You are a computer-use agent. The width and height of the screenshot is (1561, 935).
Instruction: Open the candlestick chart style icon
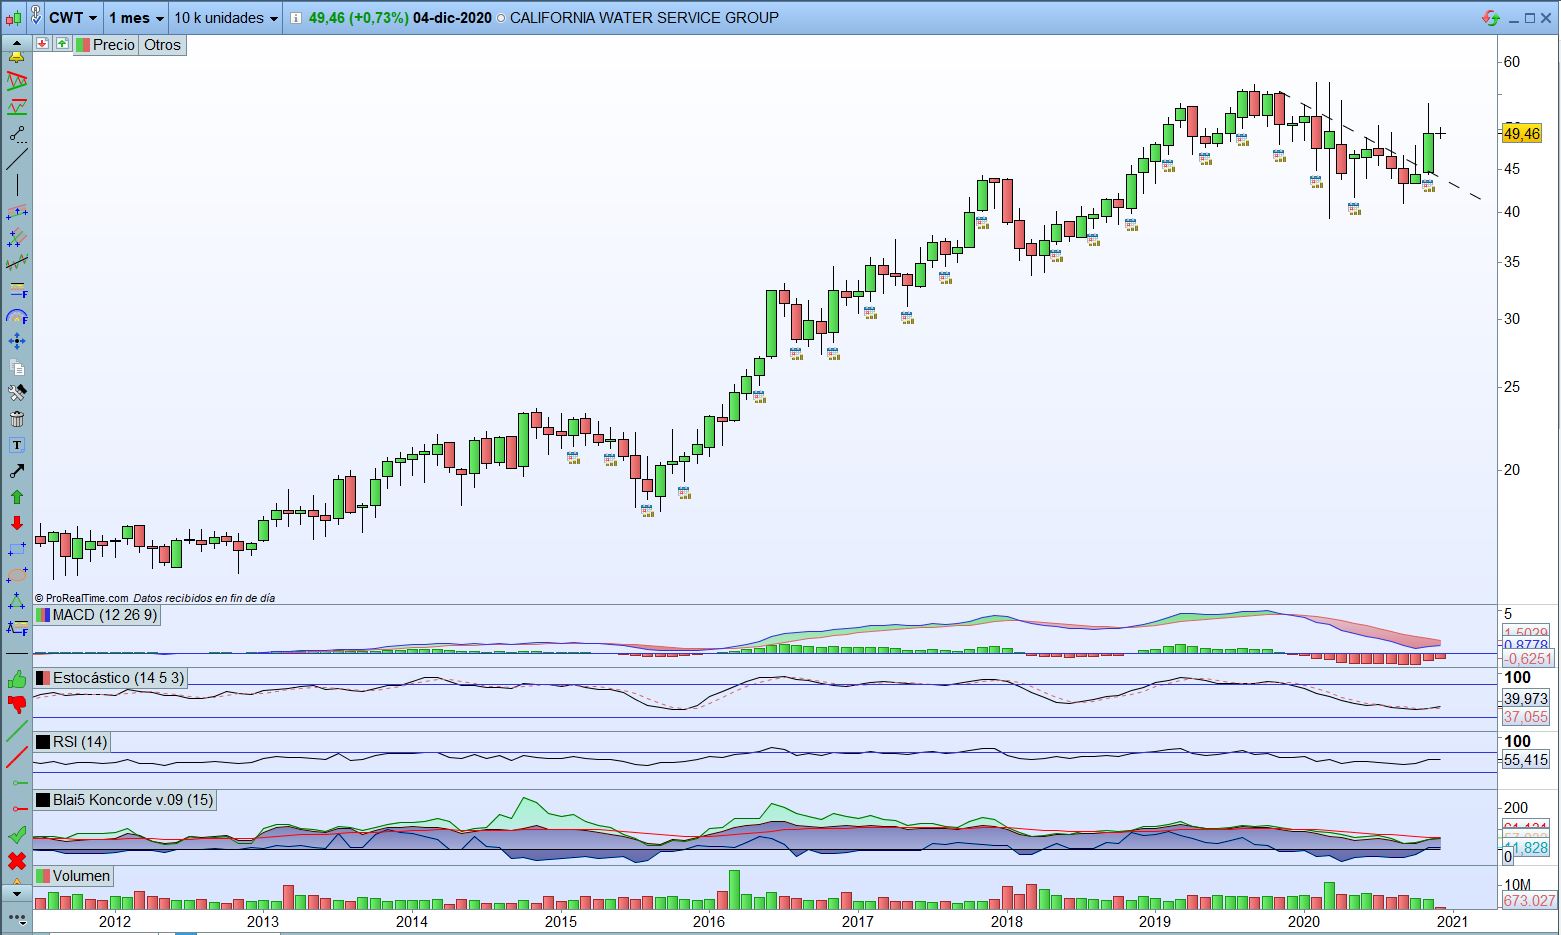pyautogui.click(x=13, y=18)
